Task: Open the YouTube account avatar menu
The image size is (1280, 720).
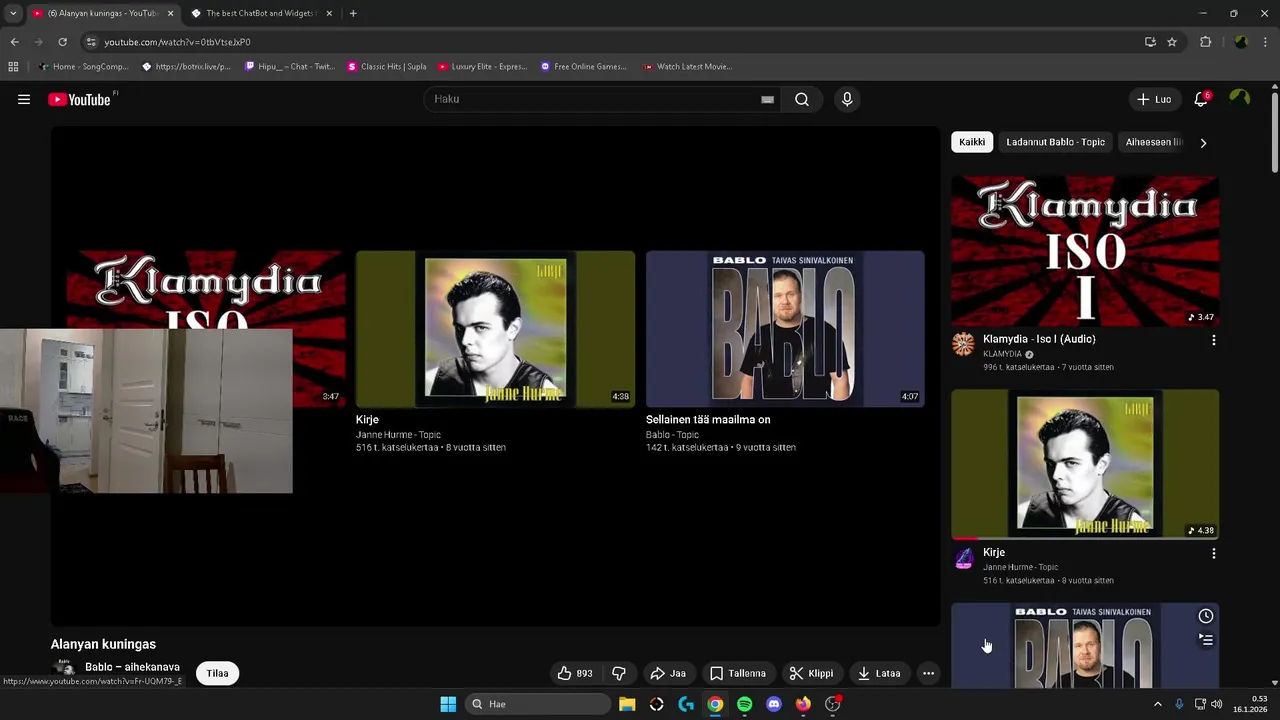Action: (1240, 98)
